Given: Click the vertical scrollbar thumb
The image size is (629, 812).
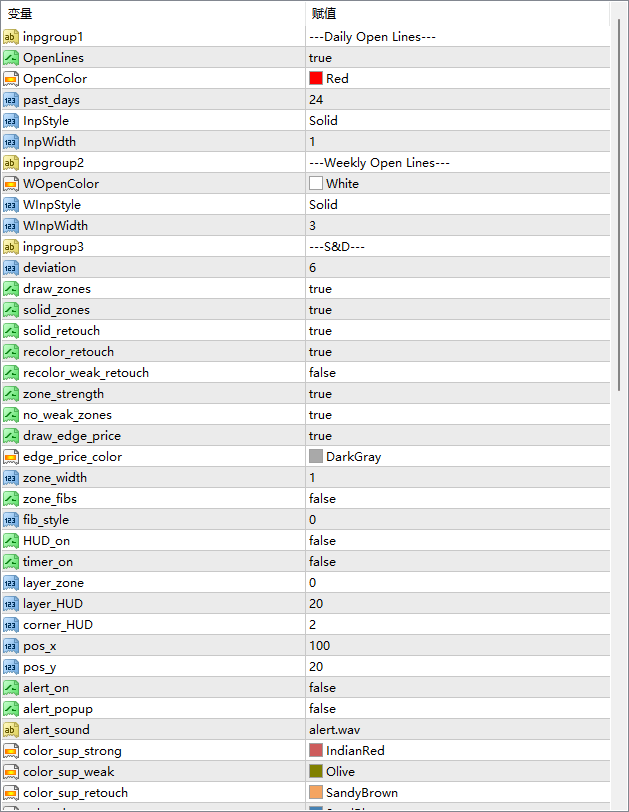Looking at the screenshot, I should (619, 205).
